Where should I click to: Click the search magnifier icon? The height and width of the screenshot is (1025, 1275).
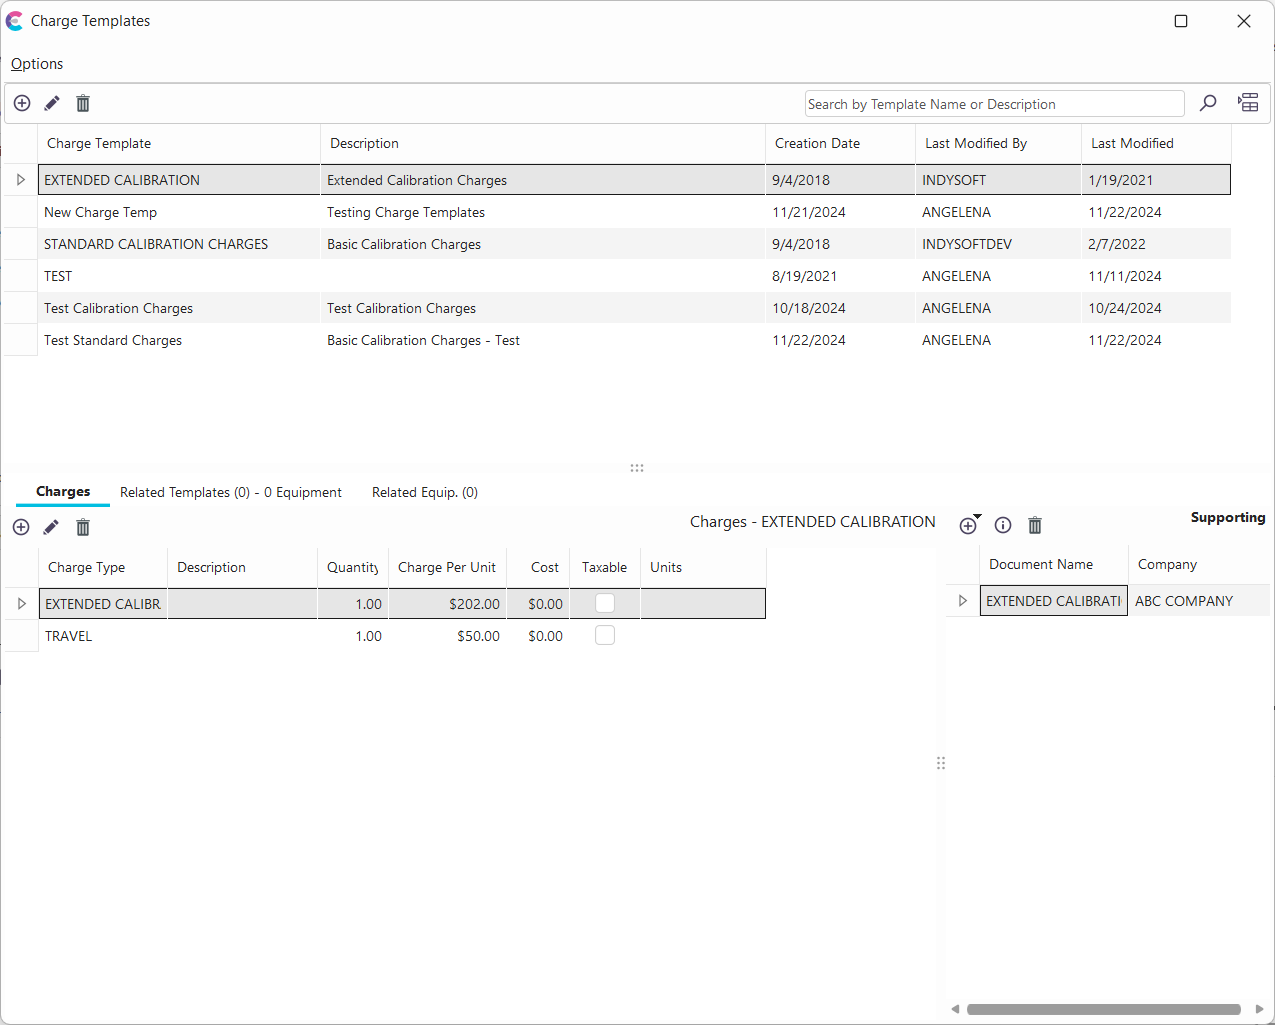[x=1208, y=103]
